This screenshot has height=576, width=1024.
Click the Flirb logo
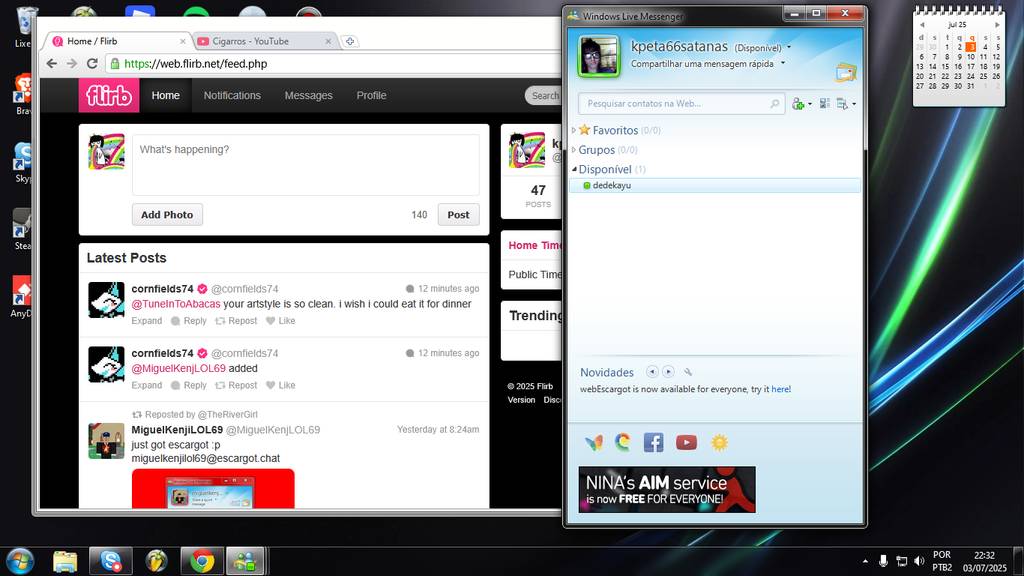(109, 95)
